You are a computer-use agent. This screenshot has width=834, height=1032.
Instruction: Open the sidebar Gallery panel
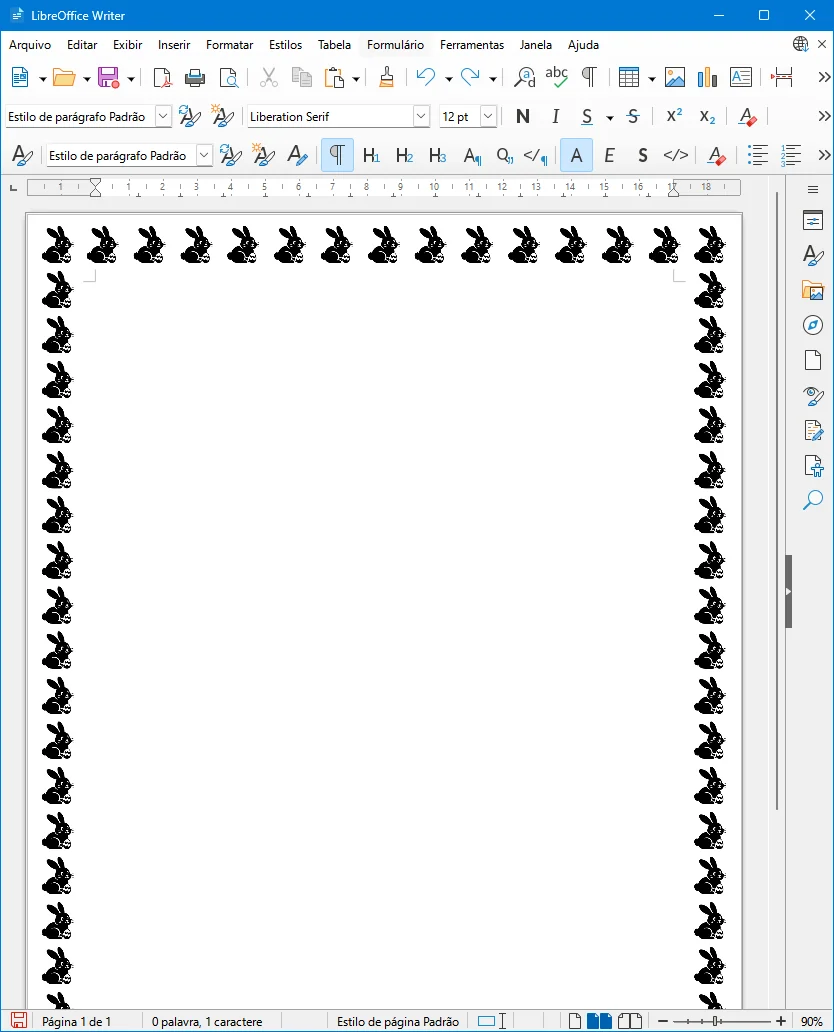coord(813,291)
